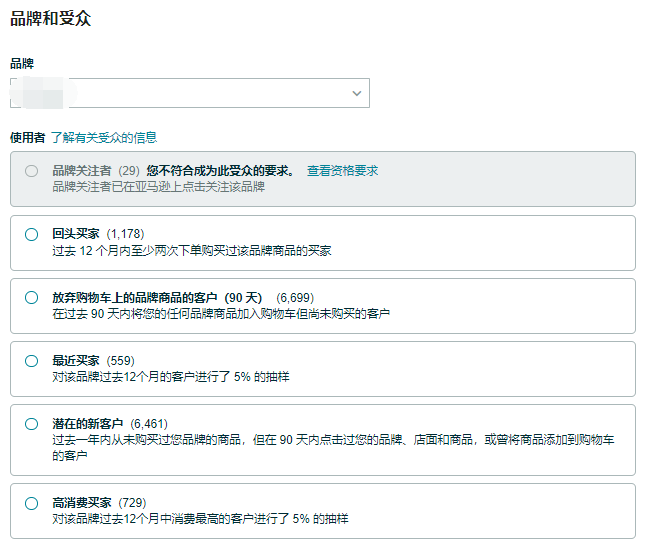Open the 品牌 selection combo box field

[x=190, y=93]
